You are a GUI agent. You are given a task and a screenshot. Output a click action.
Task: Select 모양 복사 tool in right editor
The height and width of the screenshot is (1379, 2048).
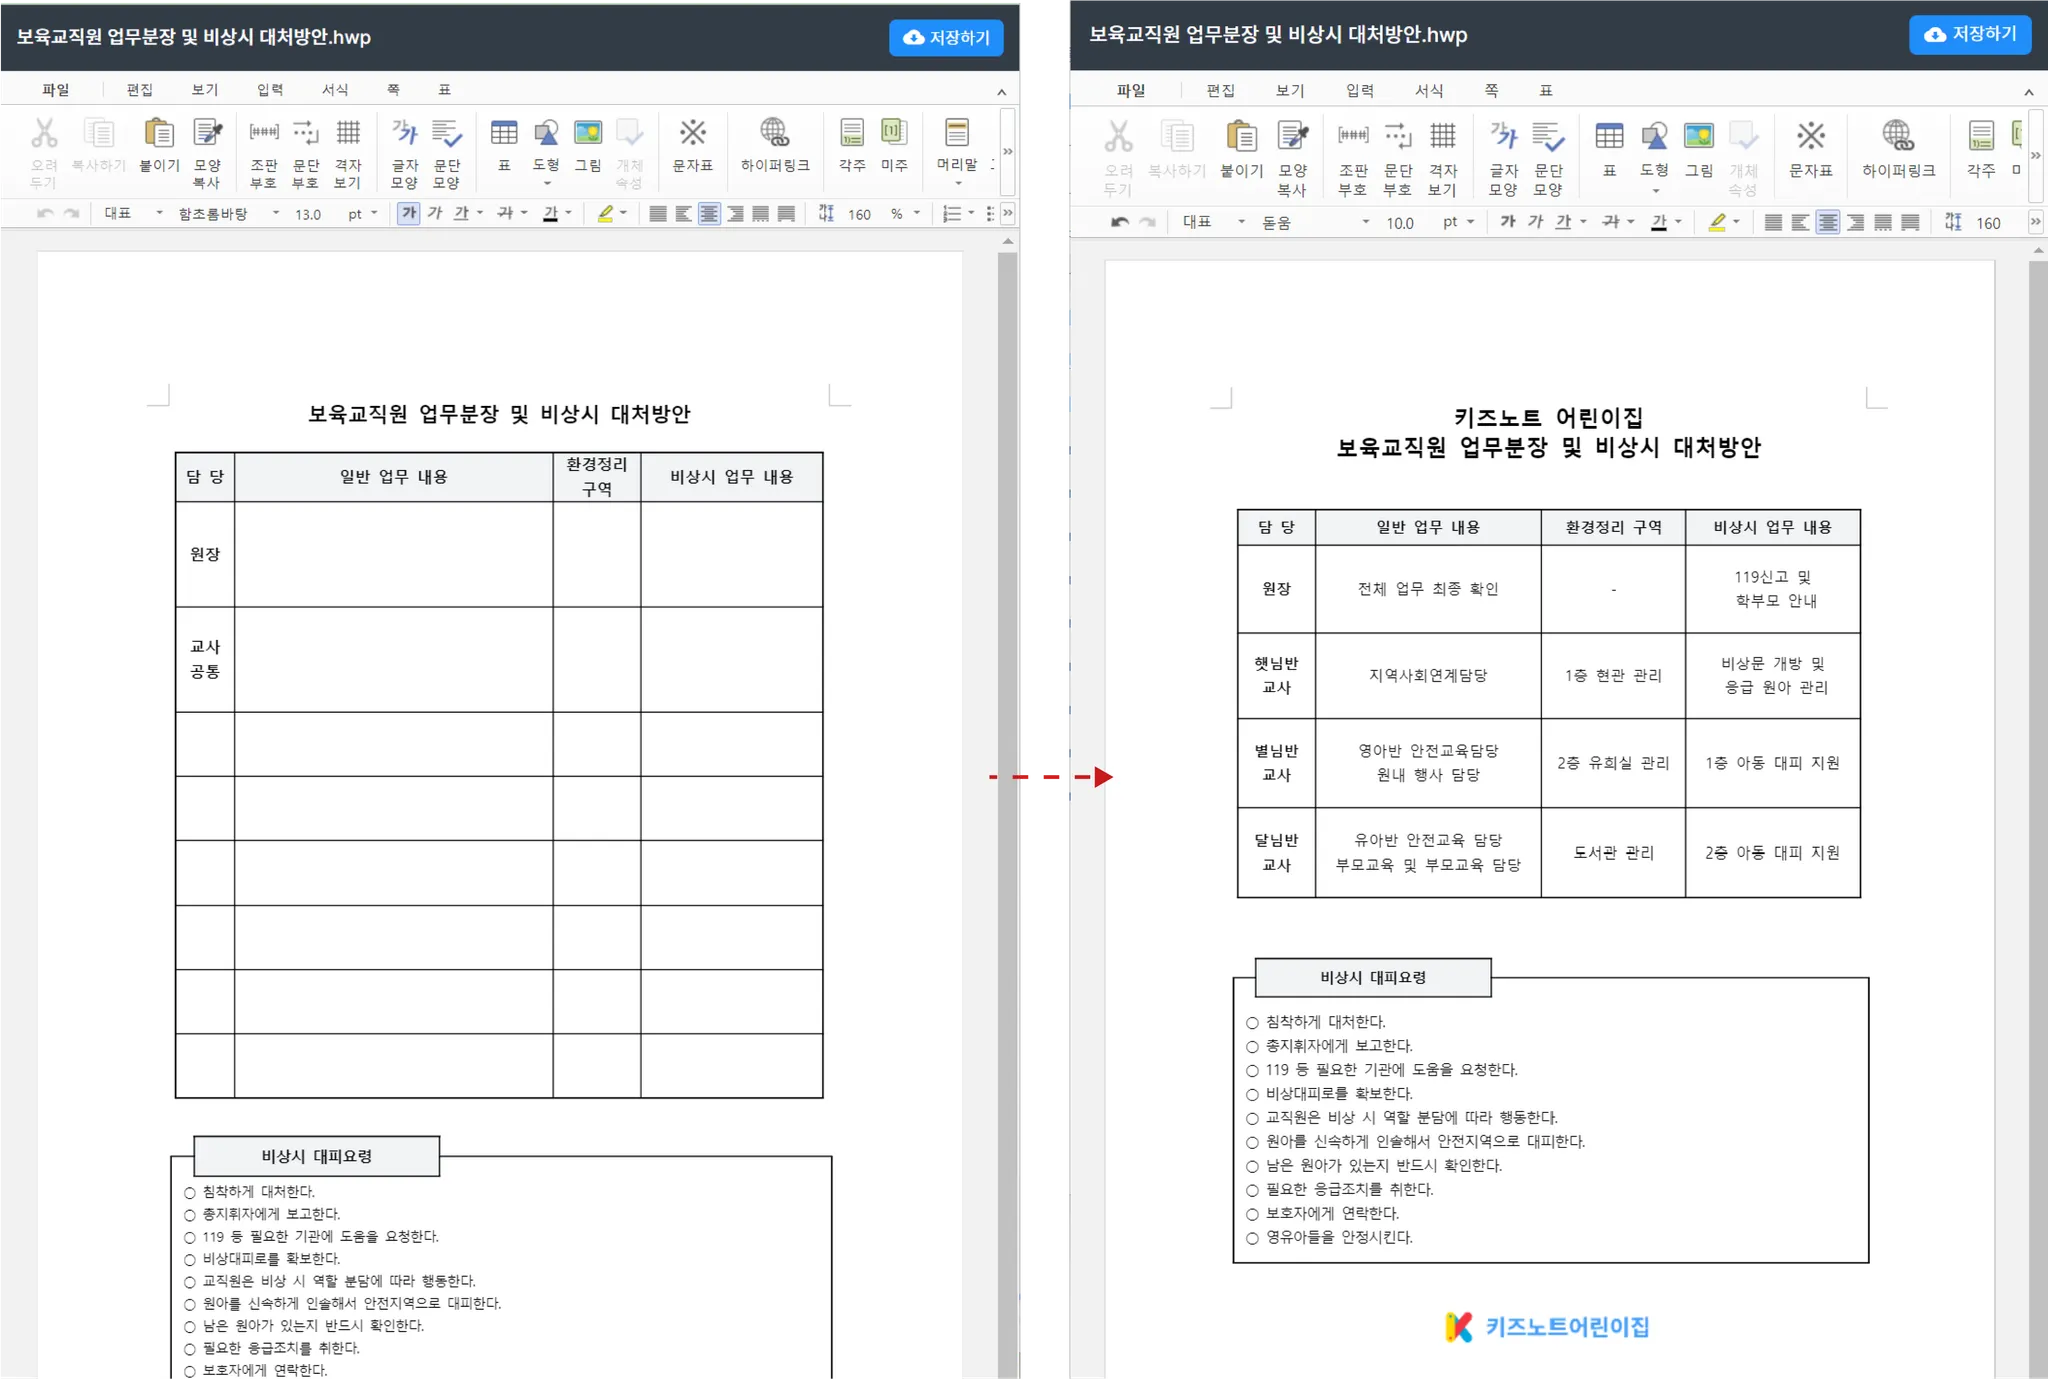click(x=1292, y=137)
